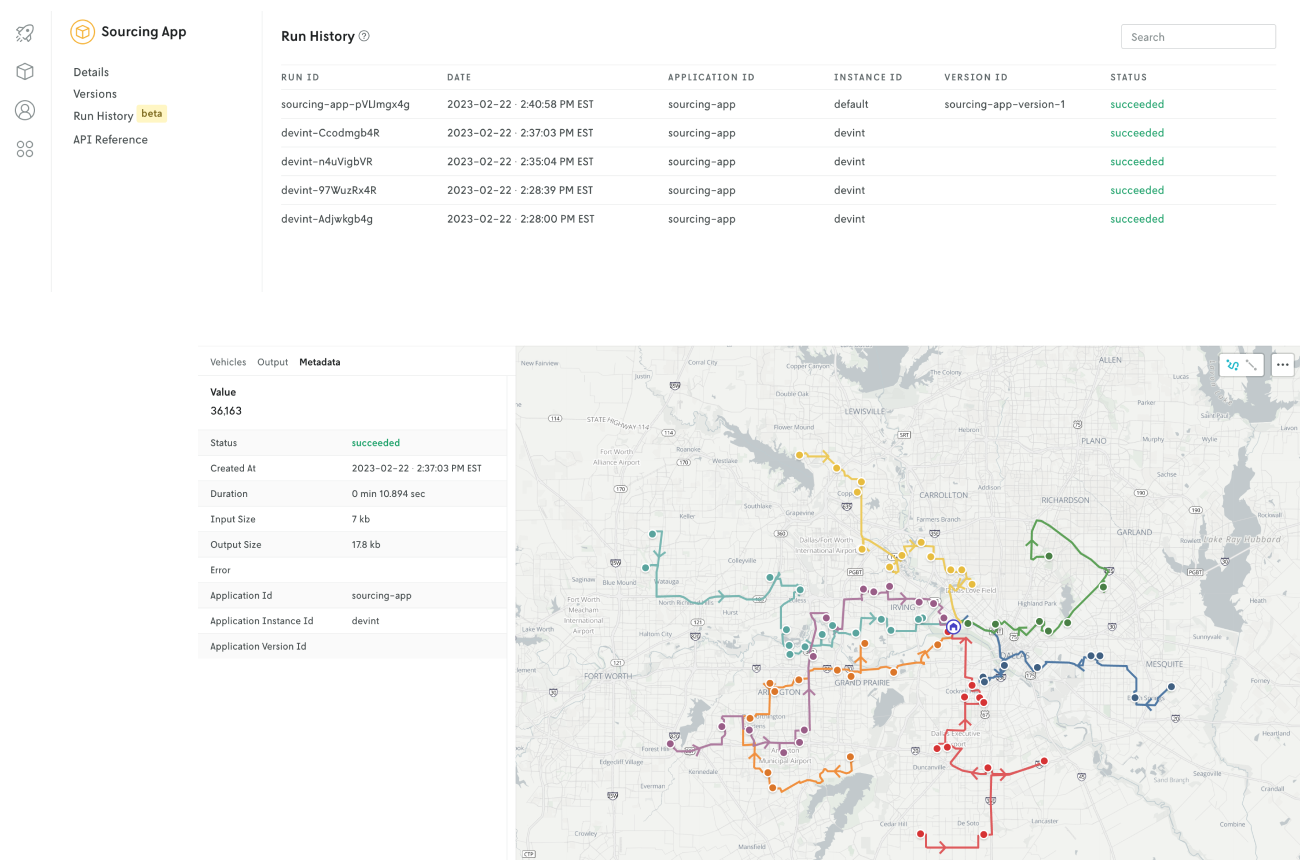Toggle curved road-route view on map
Image resolution: width=1300 pixels, height=860 pixels.
[1233, 365]
